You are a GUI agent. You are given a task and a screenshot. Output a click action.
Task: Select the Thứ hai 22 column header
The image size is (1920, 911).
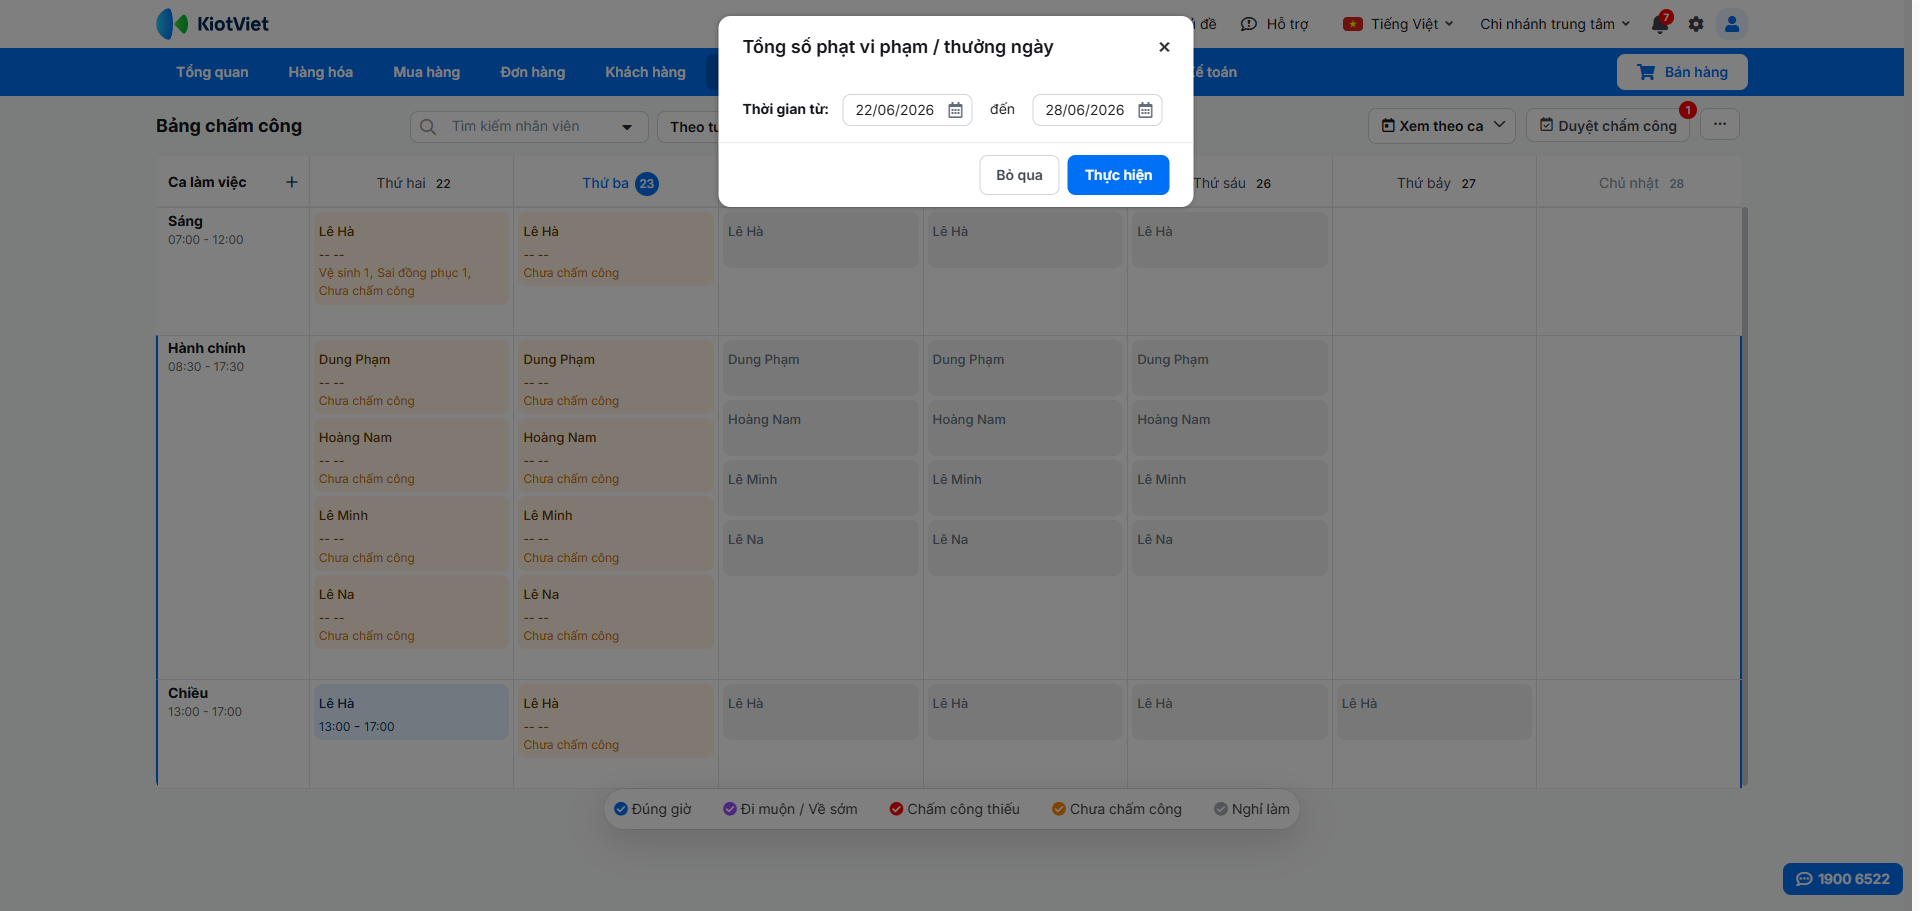[413, 183]
